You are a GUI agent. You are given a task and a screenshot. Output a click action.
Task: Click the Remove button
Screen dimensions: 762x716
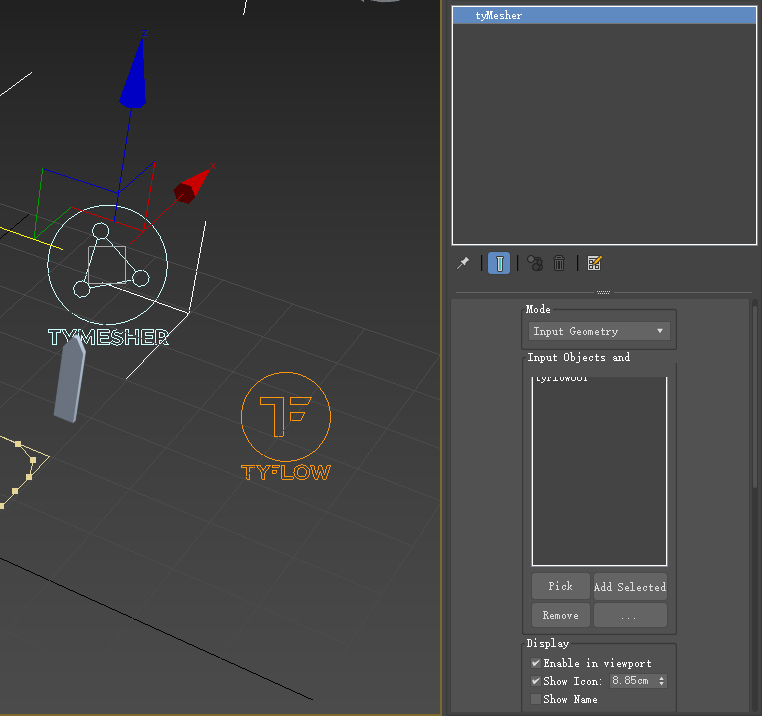560,615
